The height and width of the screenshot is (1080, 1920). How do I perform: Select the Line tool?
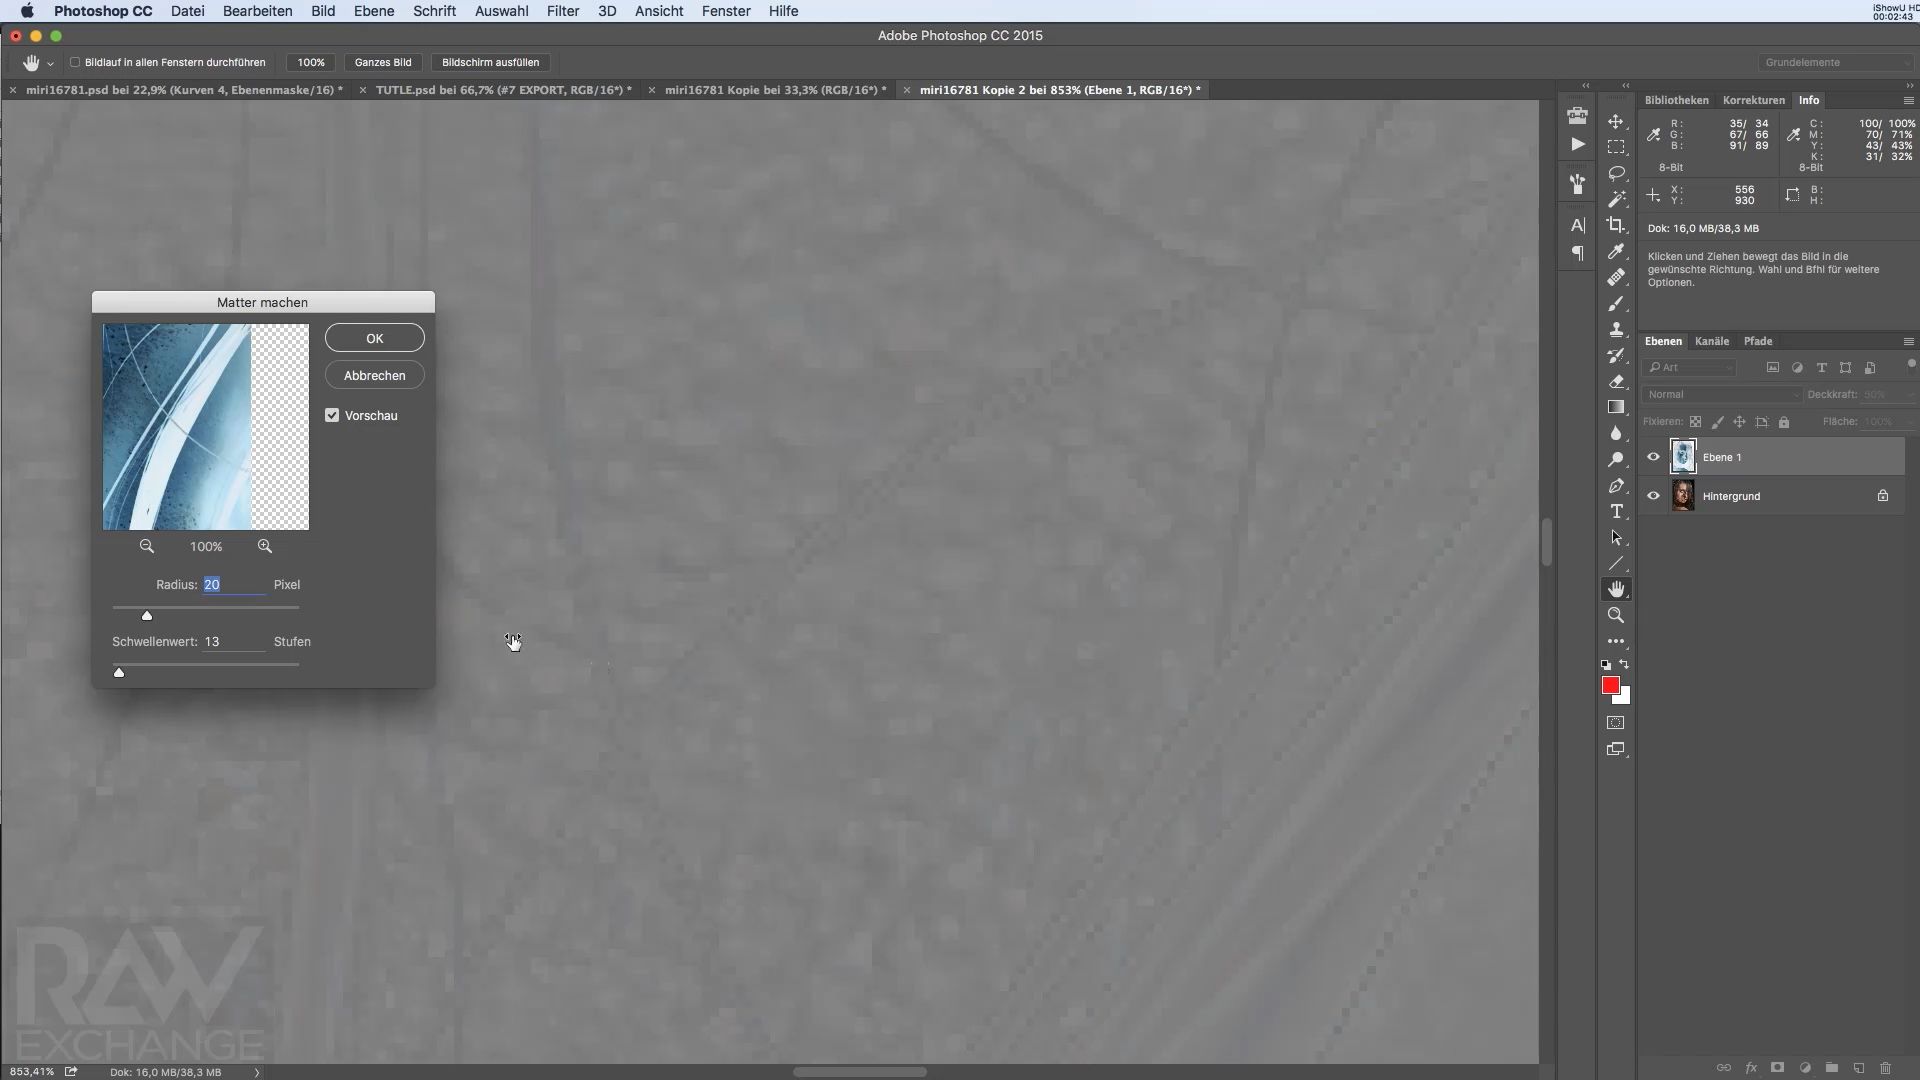coord(1615,563)
